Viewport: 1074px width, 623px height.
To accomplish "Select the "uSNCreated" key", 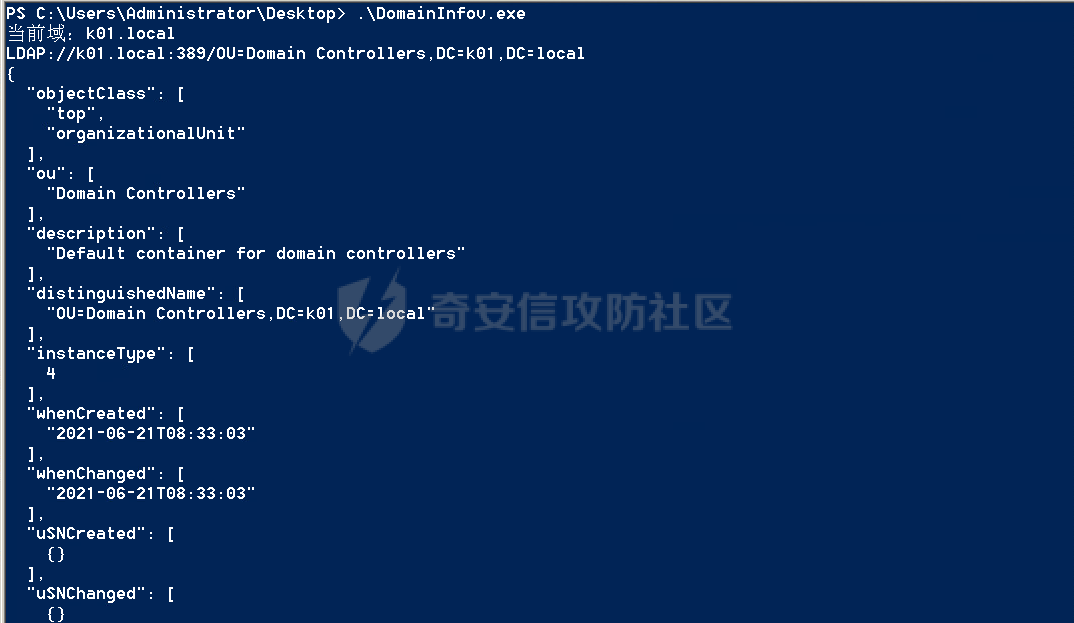I will point(86,533).
